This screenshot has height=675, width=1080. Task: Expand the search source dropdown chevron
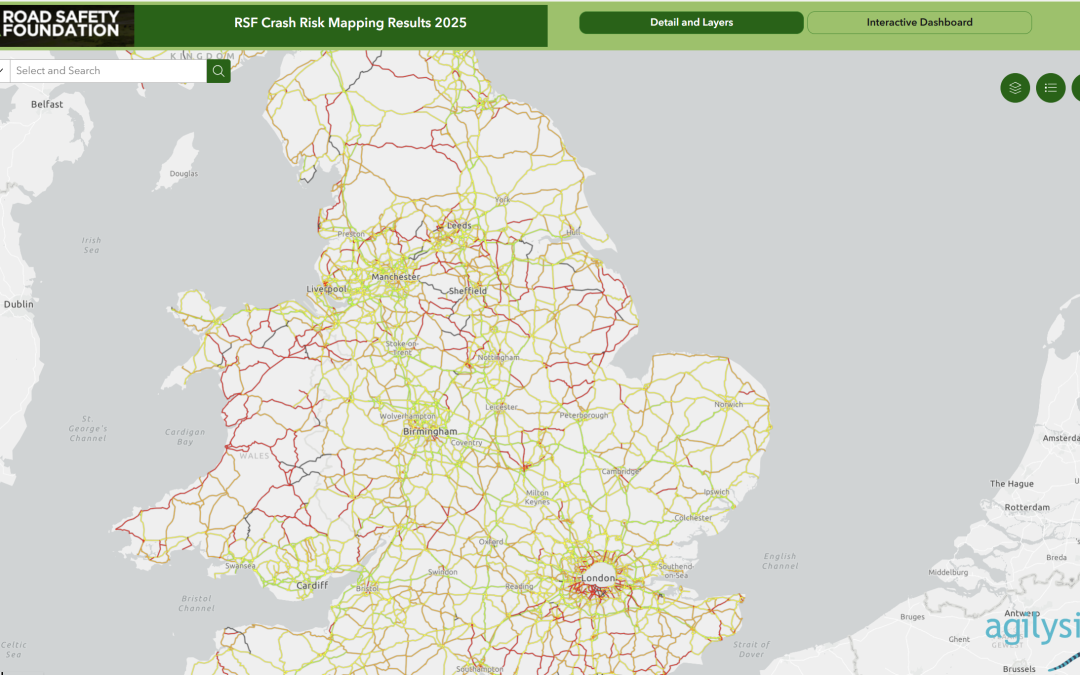(4, 71)
